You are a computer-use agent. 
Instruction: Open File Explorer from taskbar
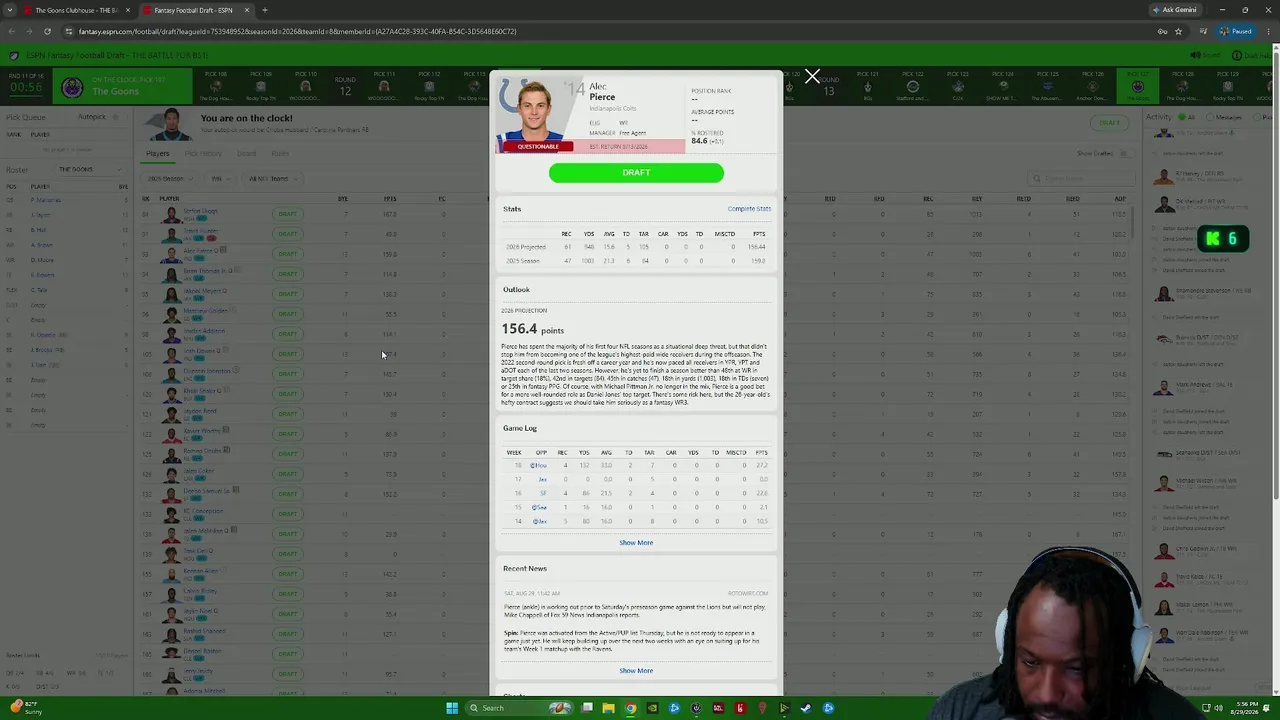(x=608, y=708)
